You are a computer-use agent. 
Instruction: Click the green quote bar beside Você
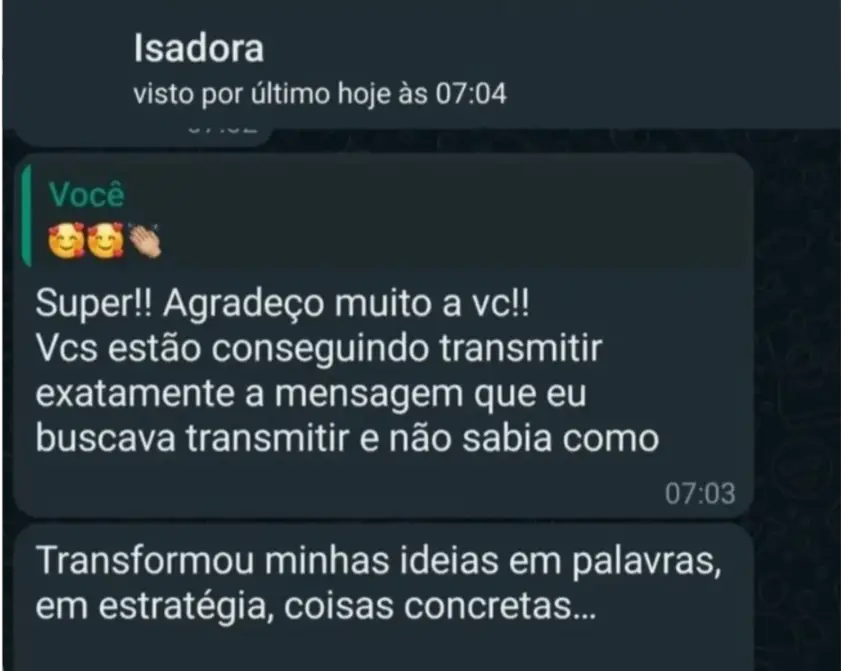pyautogui.click(x=26, y=216)
